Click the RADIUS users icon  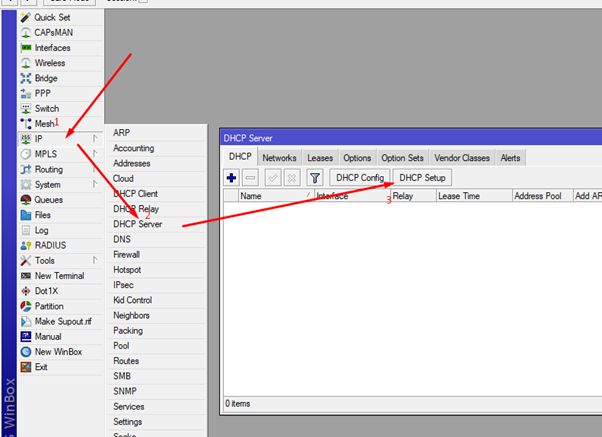26,245
